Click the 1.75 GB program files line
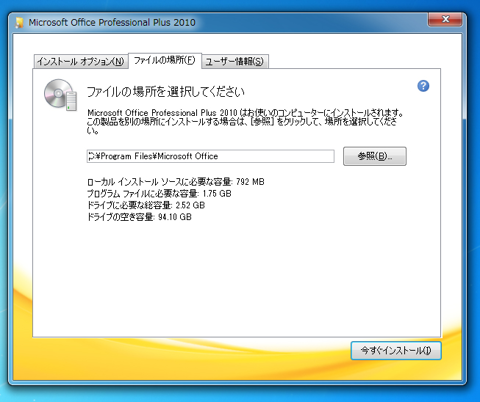 (x=159, y=194)
